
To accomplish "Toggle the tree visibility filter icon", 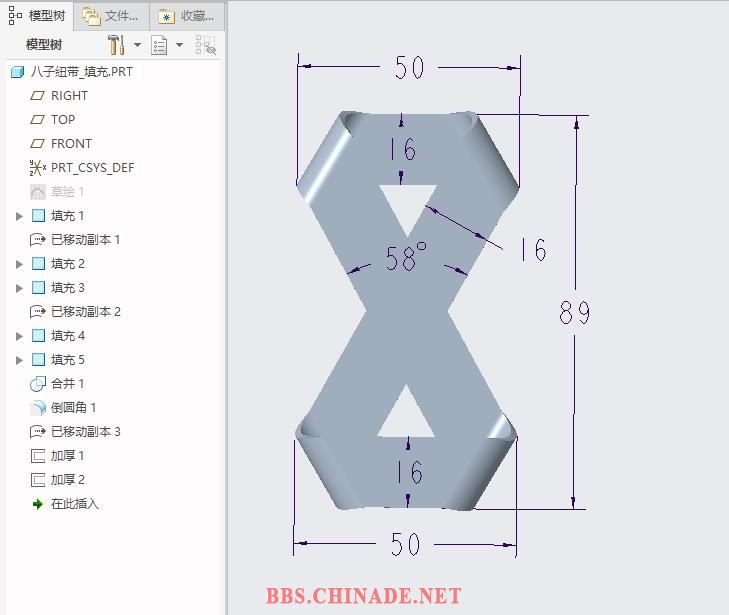I will (x=205, y=45).
